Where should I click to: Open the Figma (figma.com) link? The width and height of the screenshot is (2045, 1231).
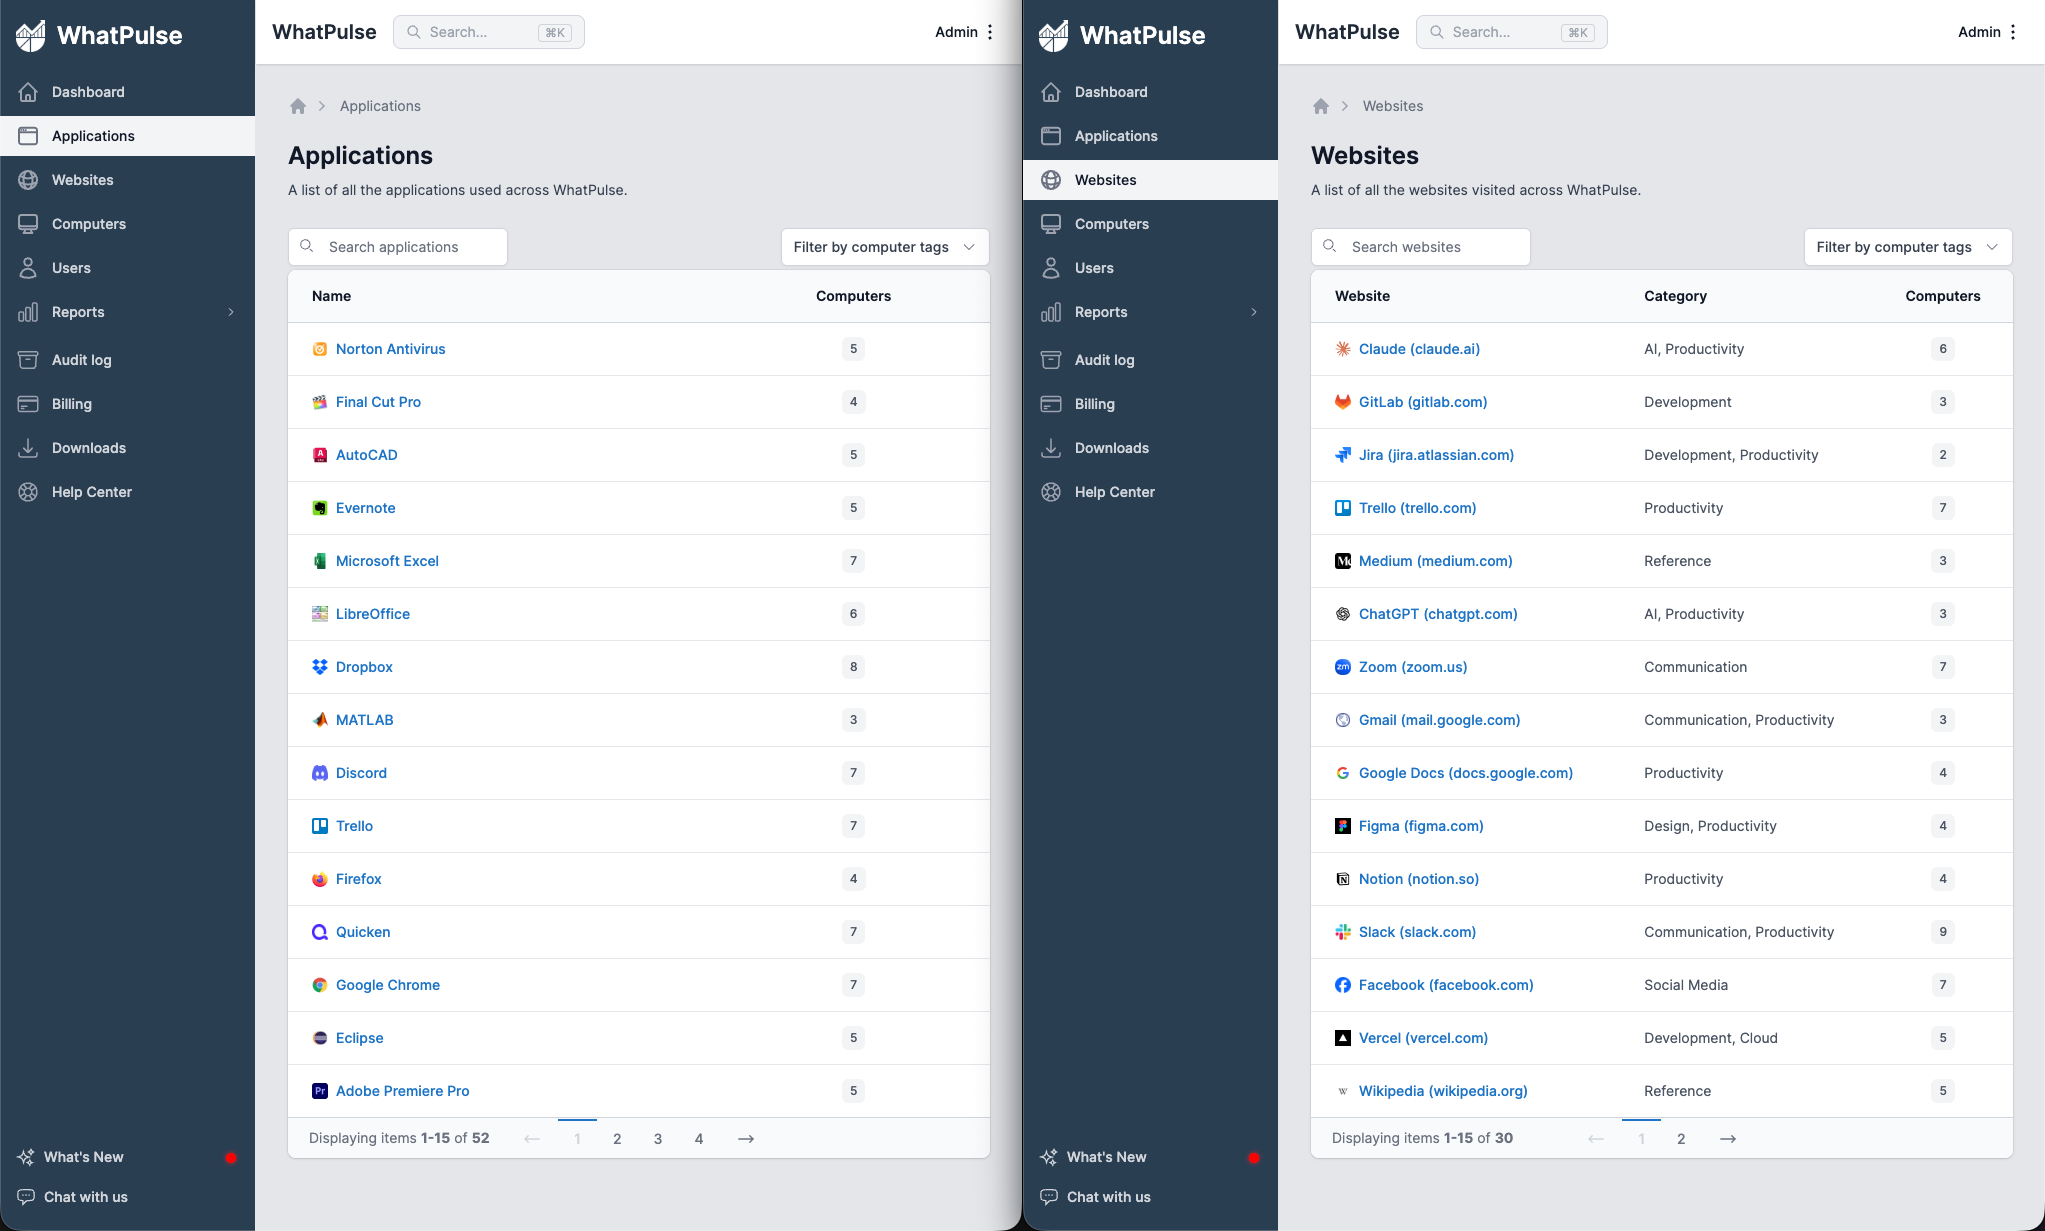click(x=1421, y=826)
